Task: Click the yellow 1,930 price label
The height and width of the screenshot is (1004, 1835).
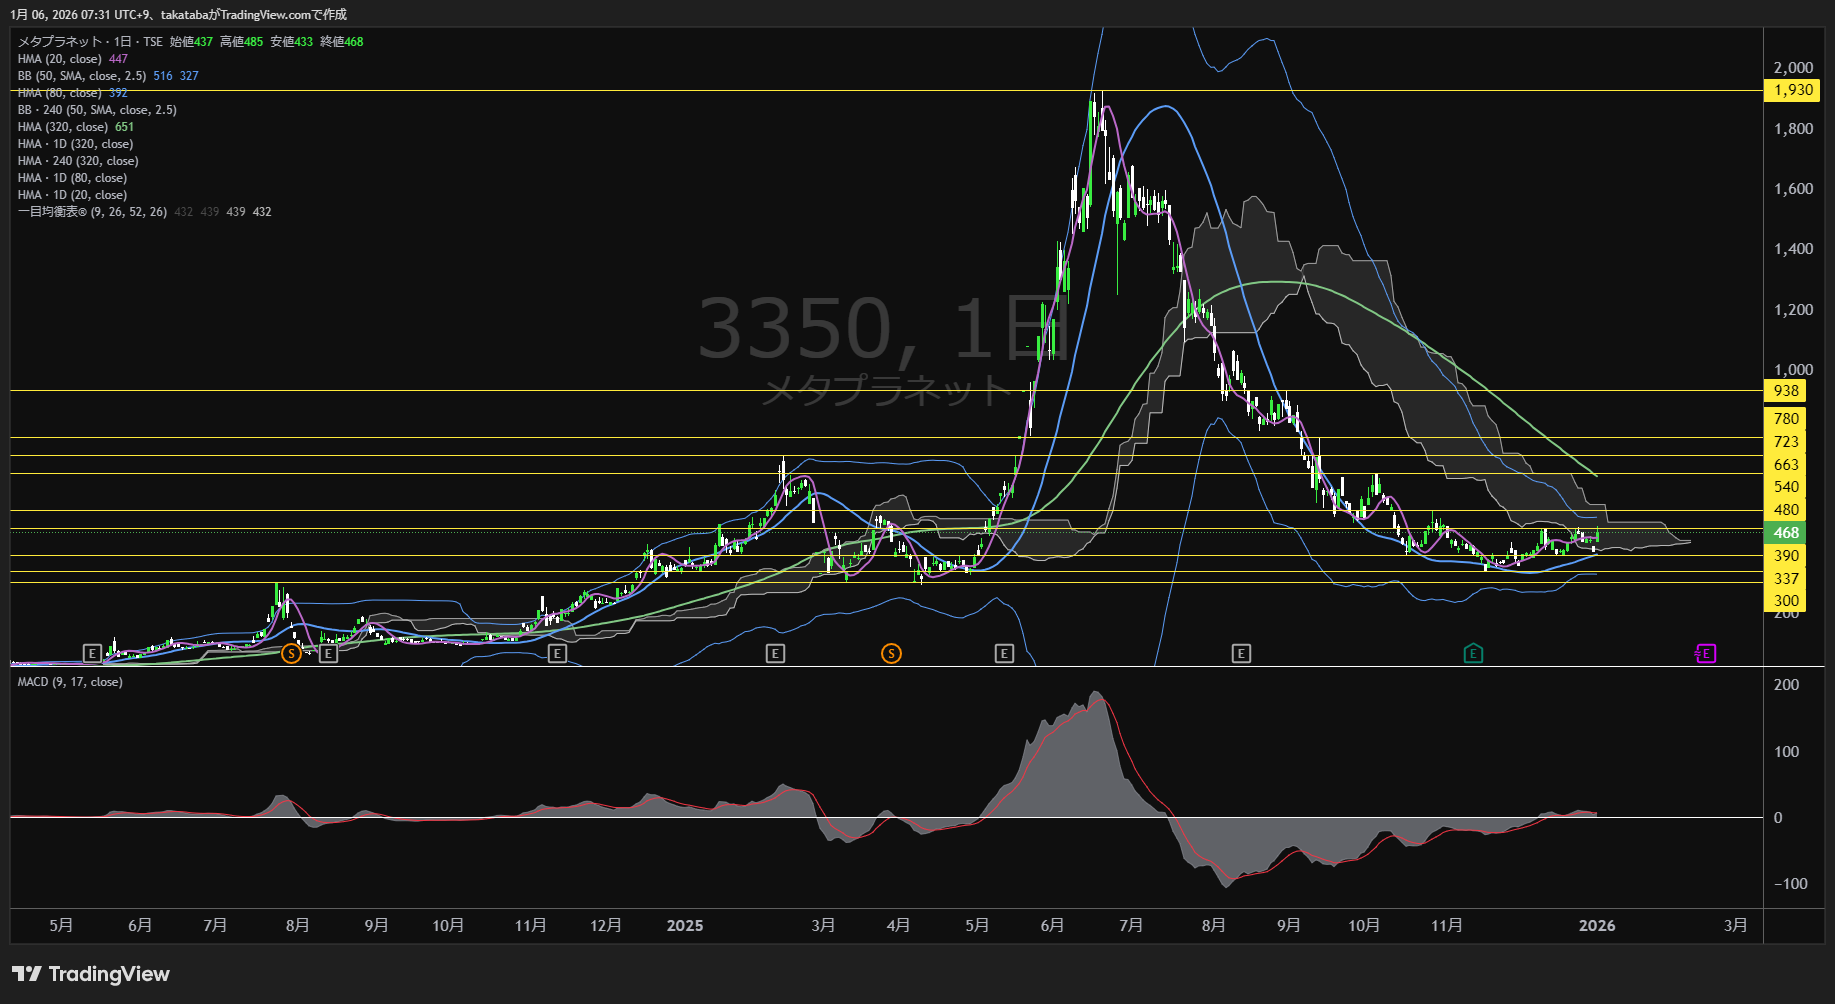Action: [1792, 90]
